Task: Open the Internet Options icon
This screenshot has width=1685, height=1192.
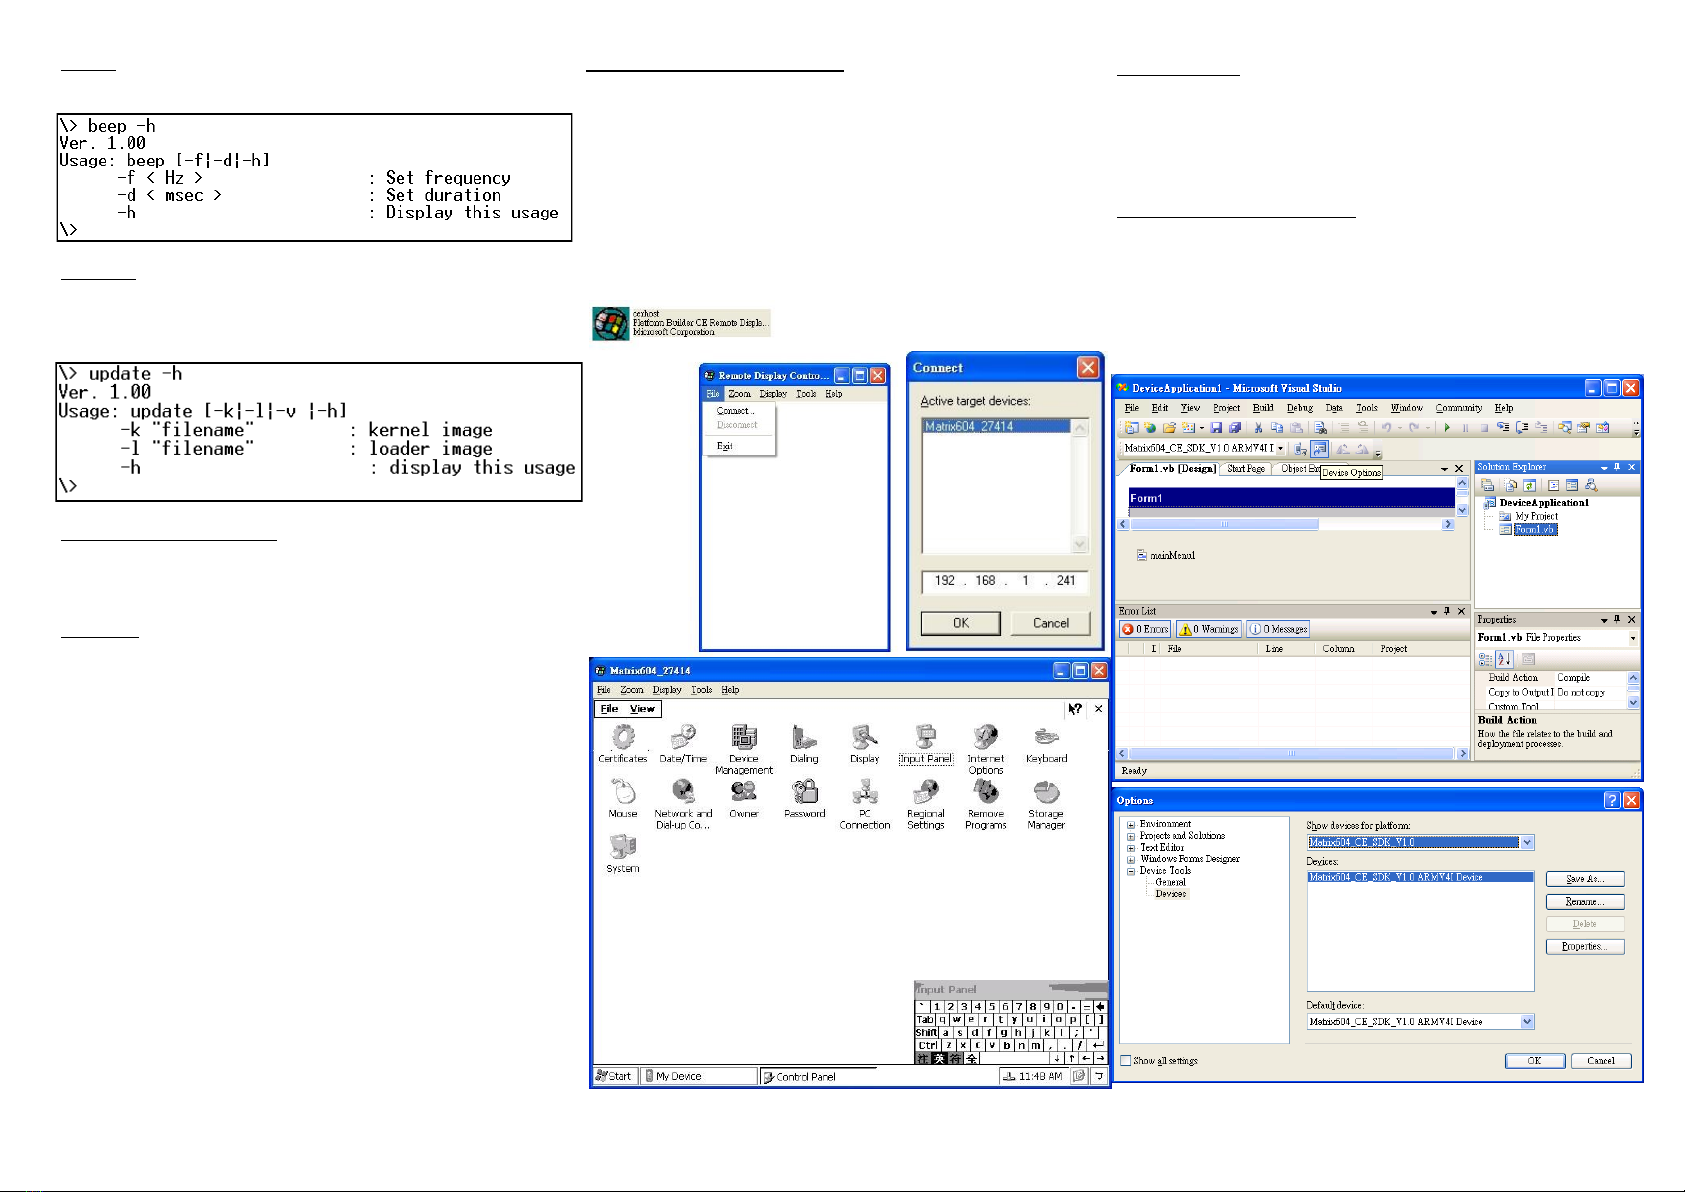Action: point(986,749)
